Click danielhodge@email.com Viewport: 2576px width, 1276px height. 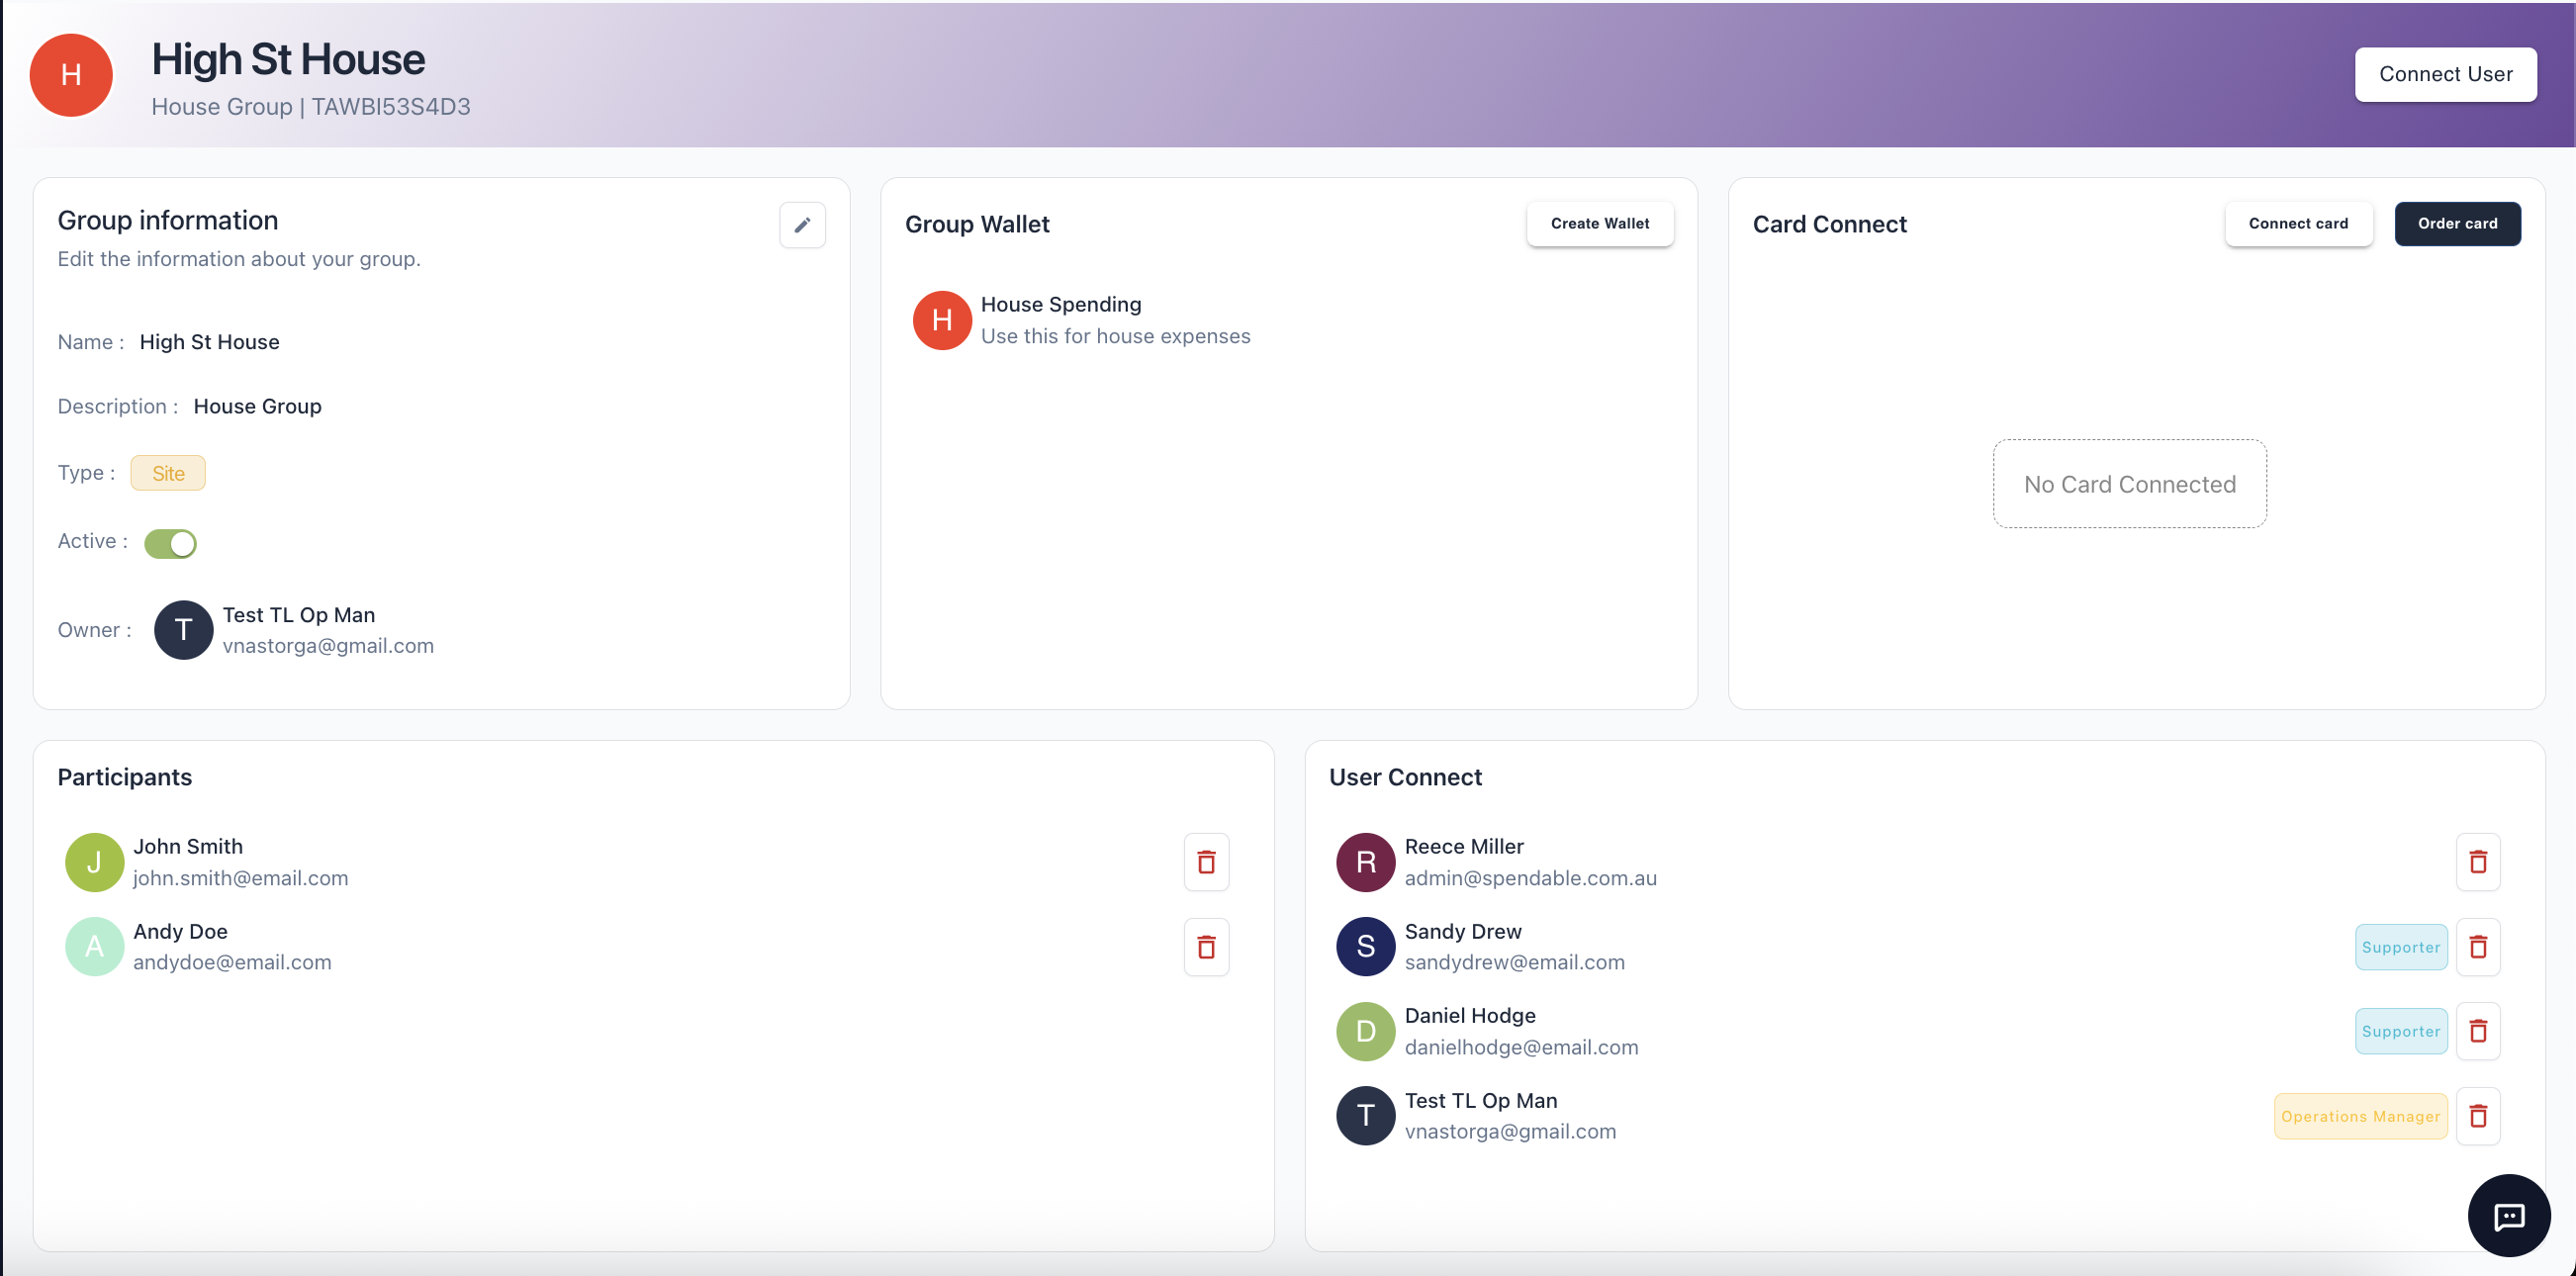pyautogui.click(x=1521, y=1047)
